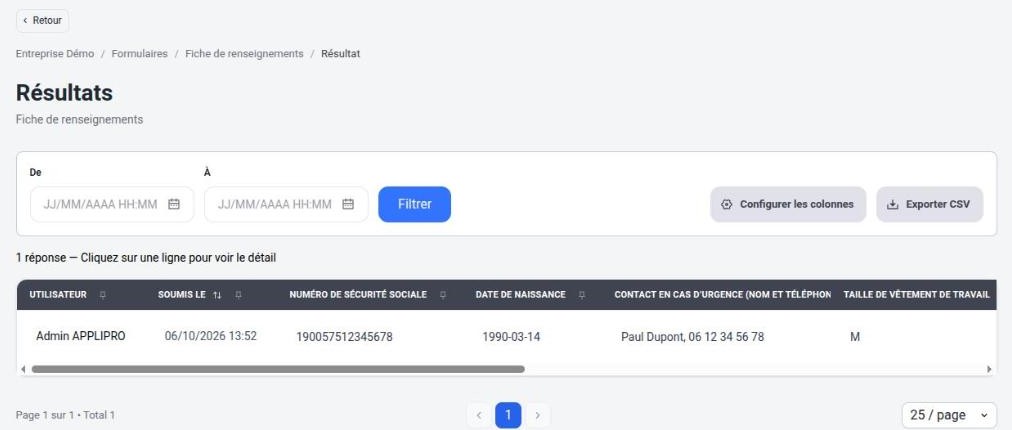The height and width of the screenshot is (430, 1012).
Task: Pin the Date de naissance column
Action: (x=582, y=294)
